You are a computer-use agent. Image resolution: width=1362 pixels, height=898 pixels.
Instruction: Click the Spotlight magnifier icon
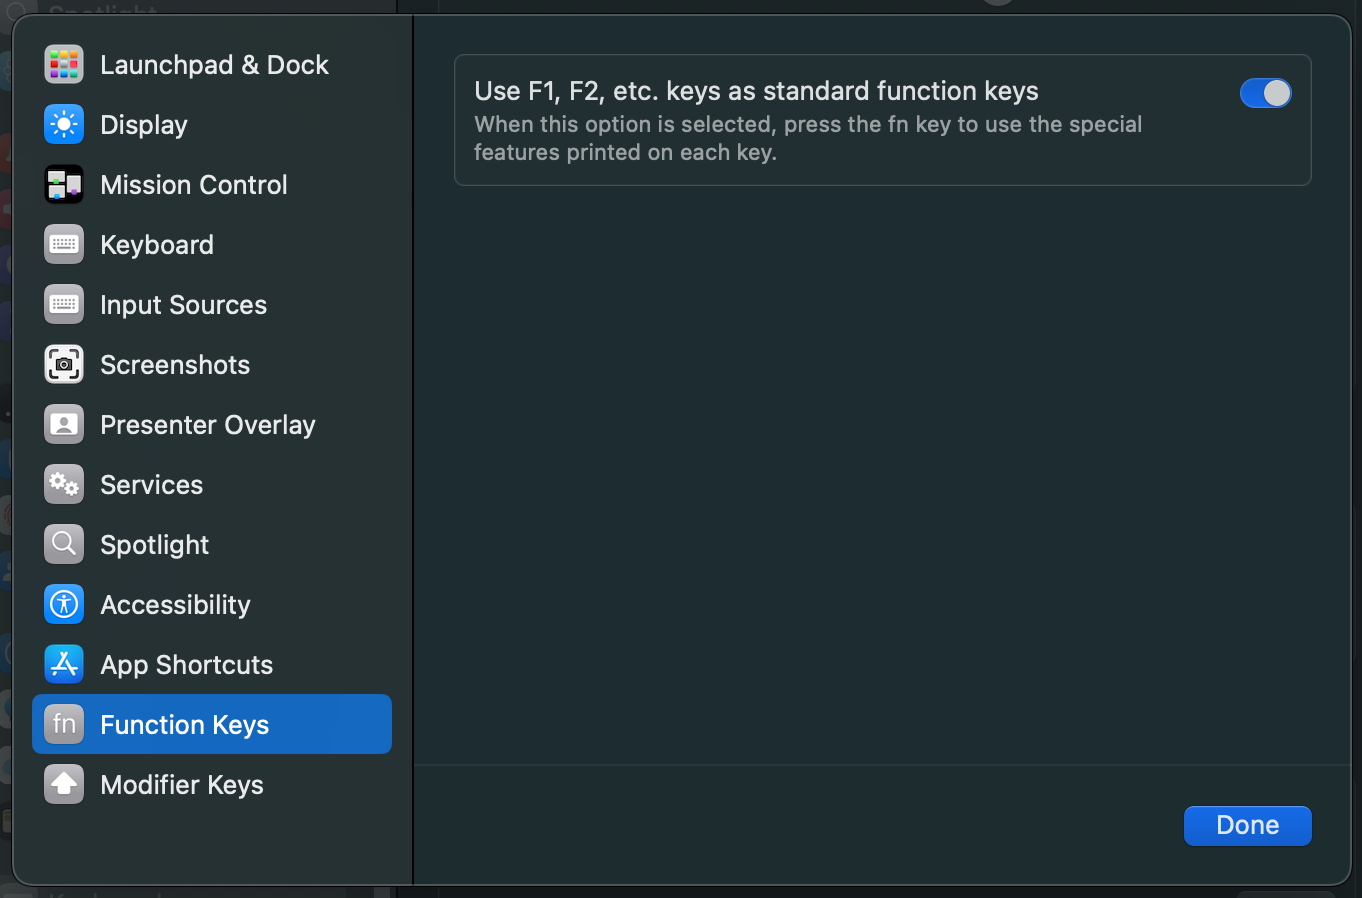64,545
